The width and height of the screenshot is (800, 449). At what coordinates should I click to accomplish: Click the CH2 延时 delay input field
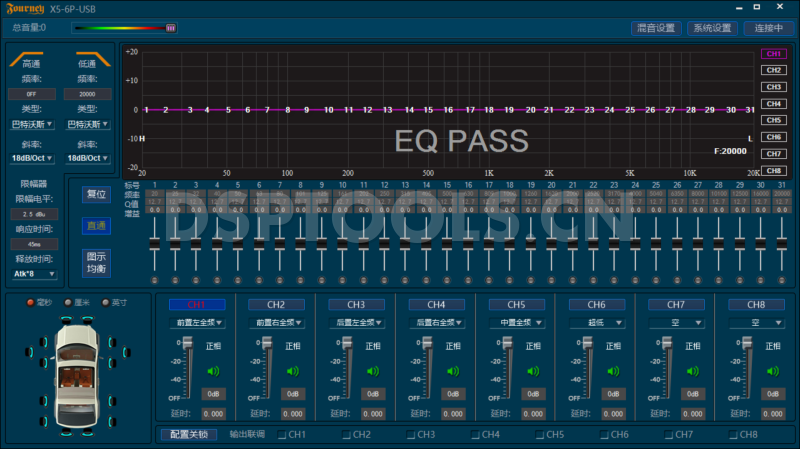tap(294, 413)
